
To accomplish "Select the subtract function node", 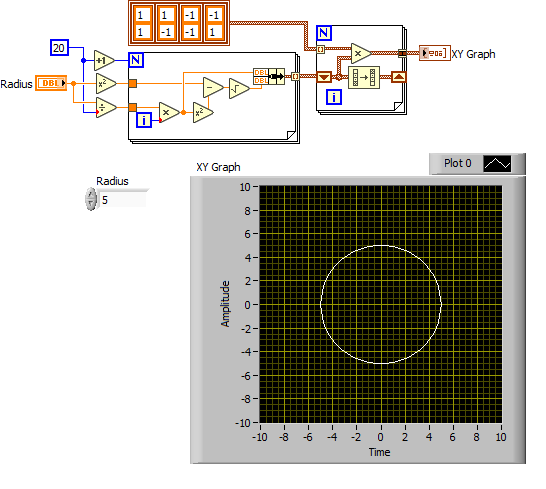I will pyautogui.click(x=212, y=87).
